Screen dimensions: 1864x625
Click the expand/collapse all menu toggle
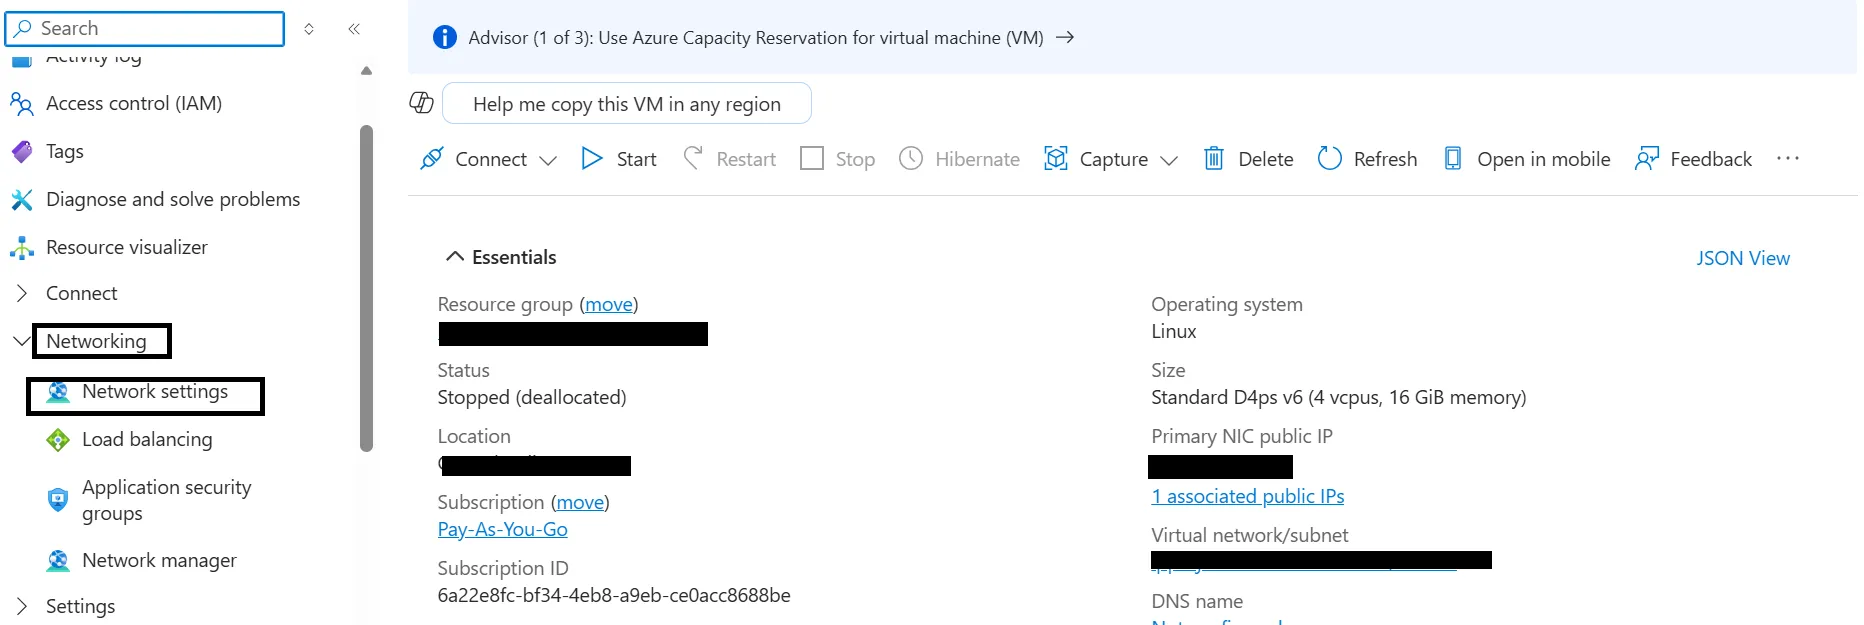coord(309,29)
